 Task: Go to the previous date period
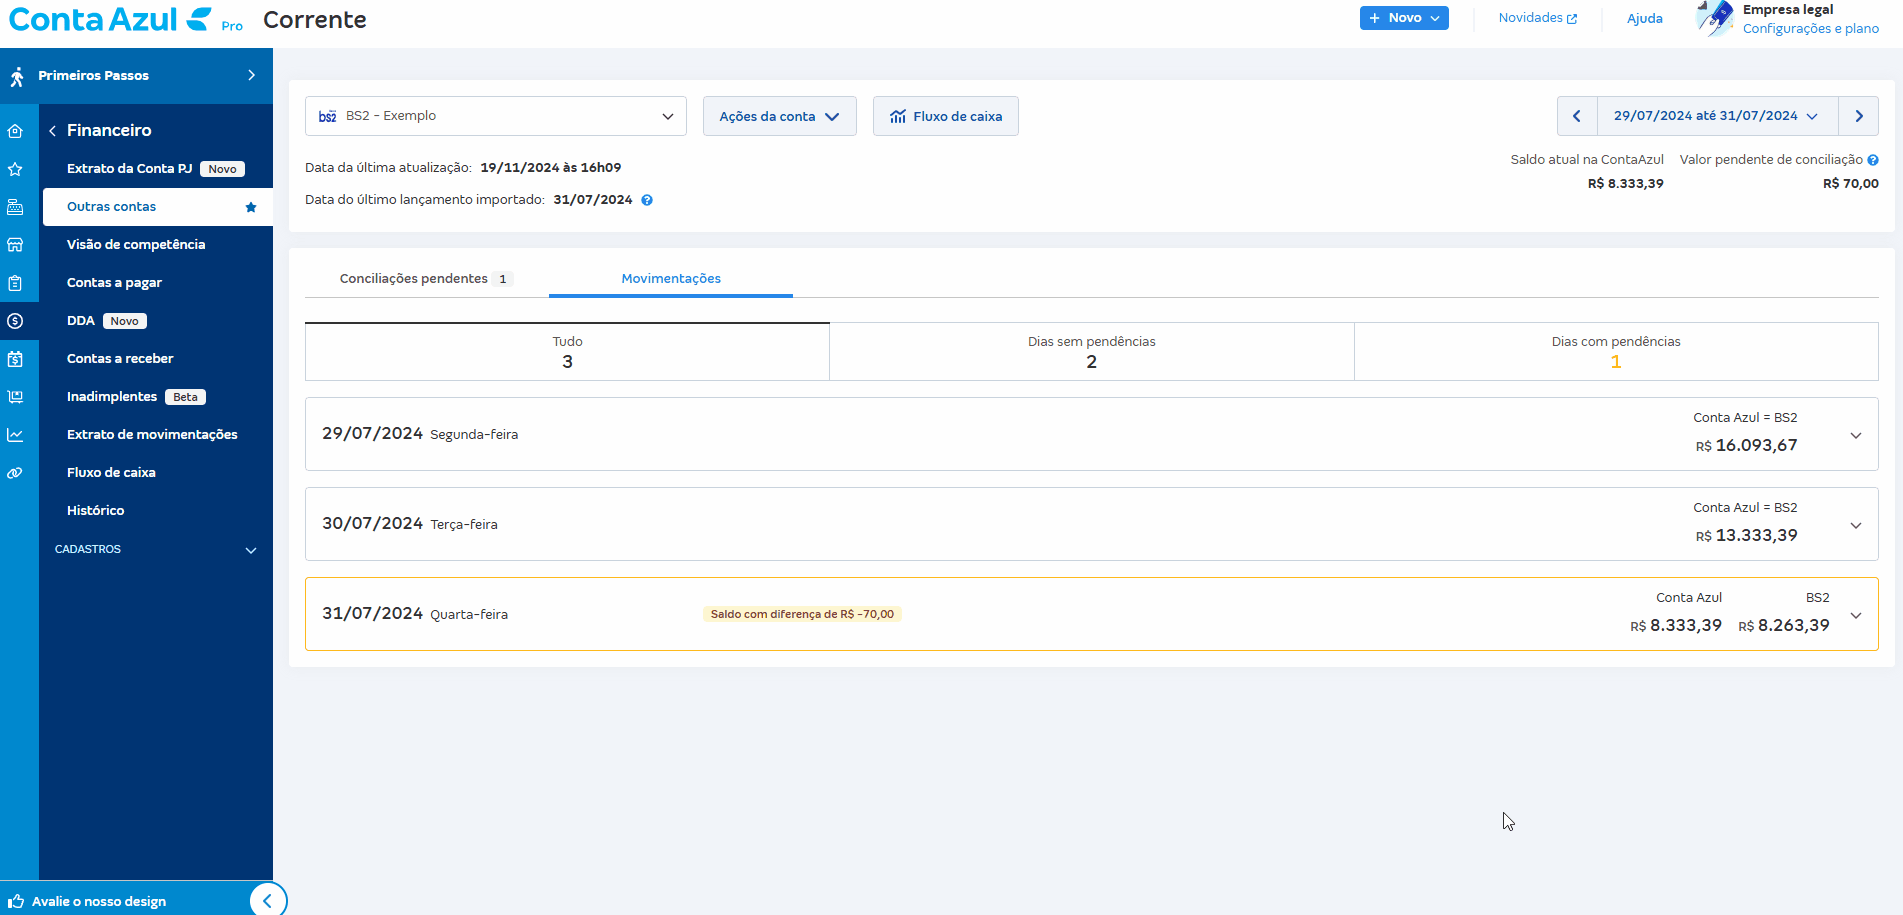pyautogui.click(x=1577, y=116)
